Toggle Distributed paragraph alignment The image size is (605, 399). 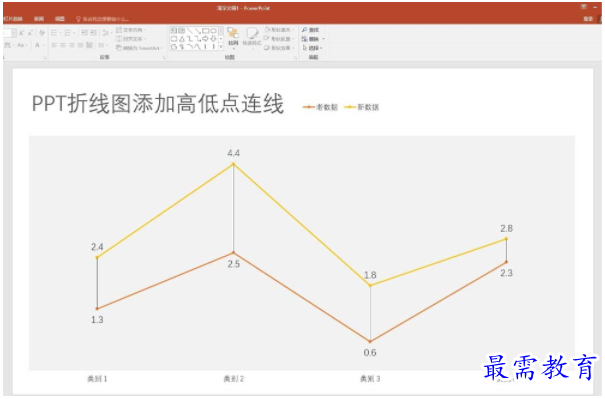[x=89, y=45]
